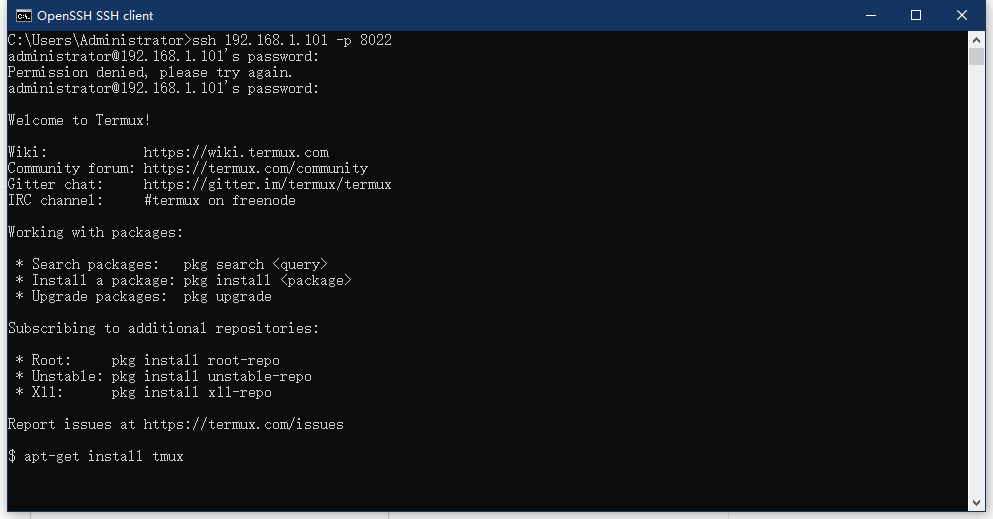Click the gitter.im/termux/termux chat URL
Image resolution: width=993 pixels, height=519 pixels.
click(267, 185)
